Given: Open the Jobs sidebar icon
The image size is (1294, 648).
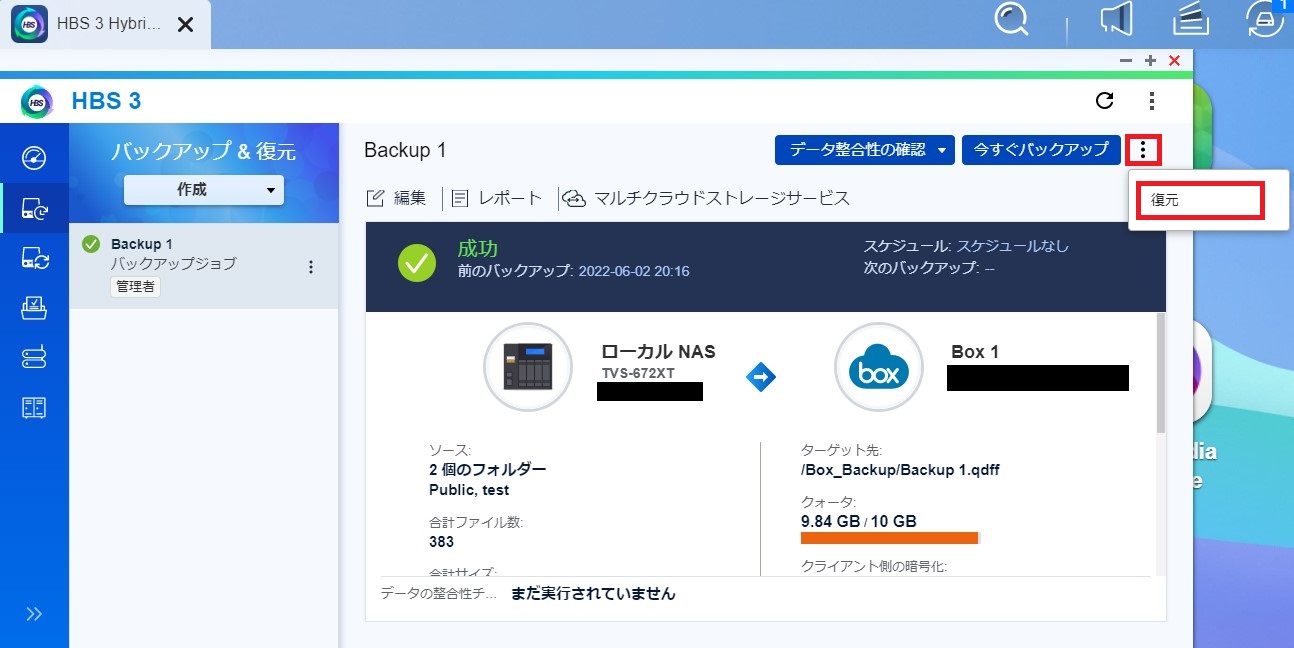Looking at the screenshot, I should 34,308.
